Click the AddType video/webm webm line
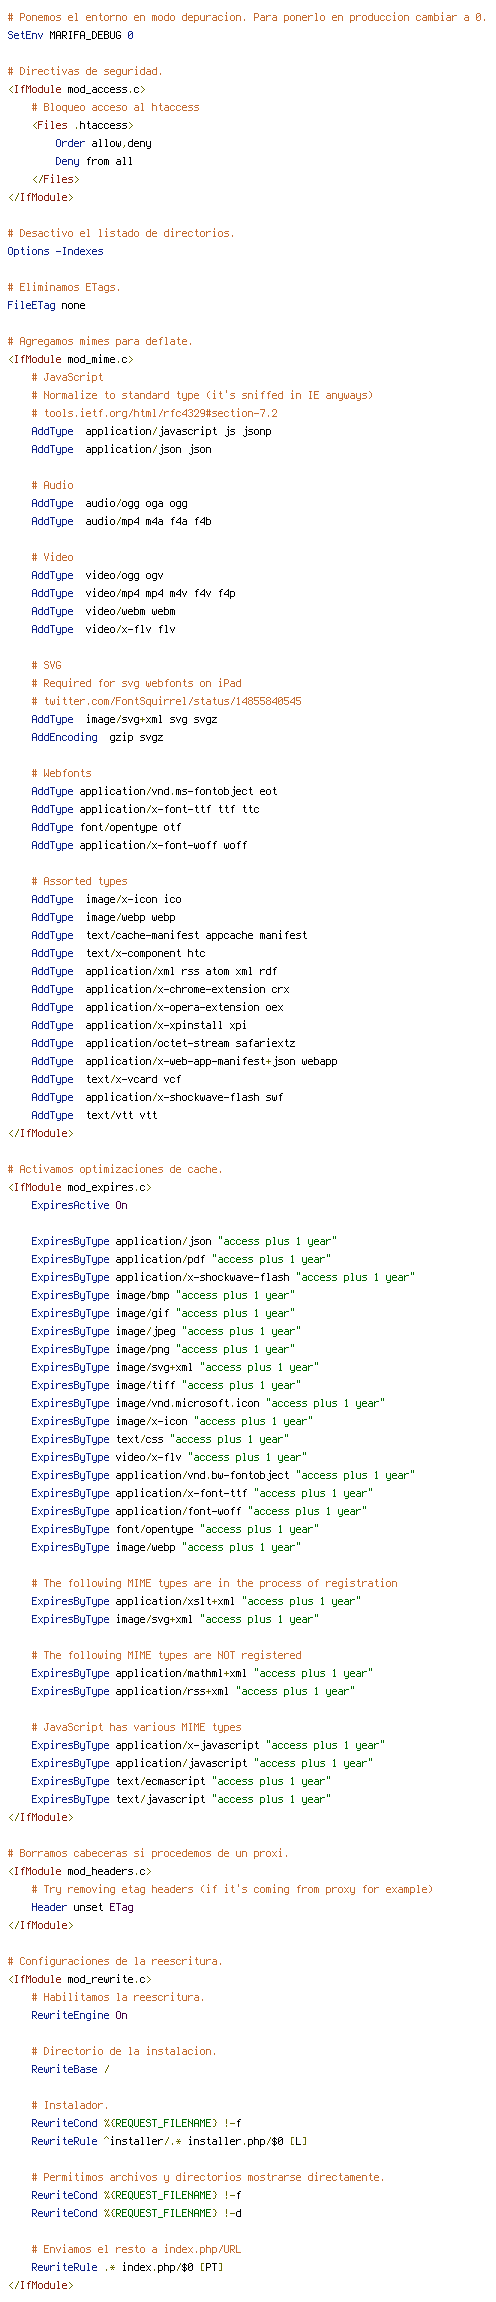The height and width of the screenshot is (2302, 496). 103,611
